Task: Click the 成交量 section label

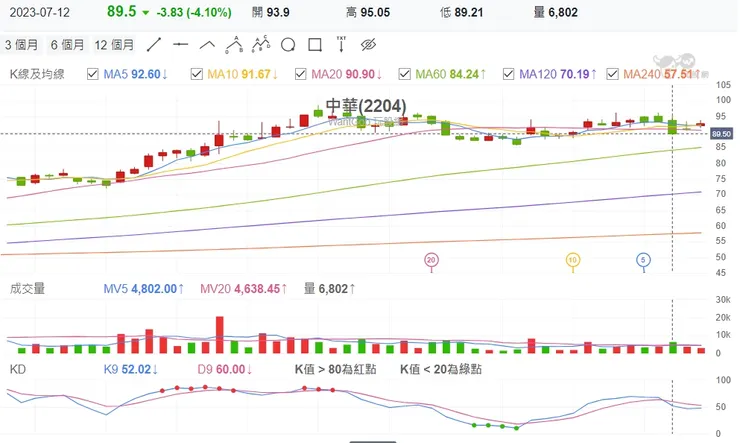Action: coord(27,288)
